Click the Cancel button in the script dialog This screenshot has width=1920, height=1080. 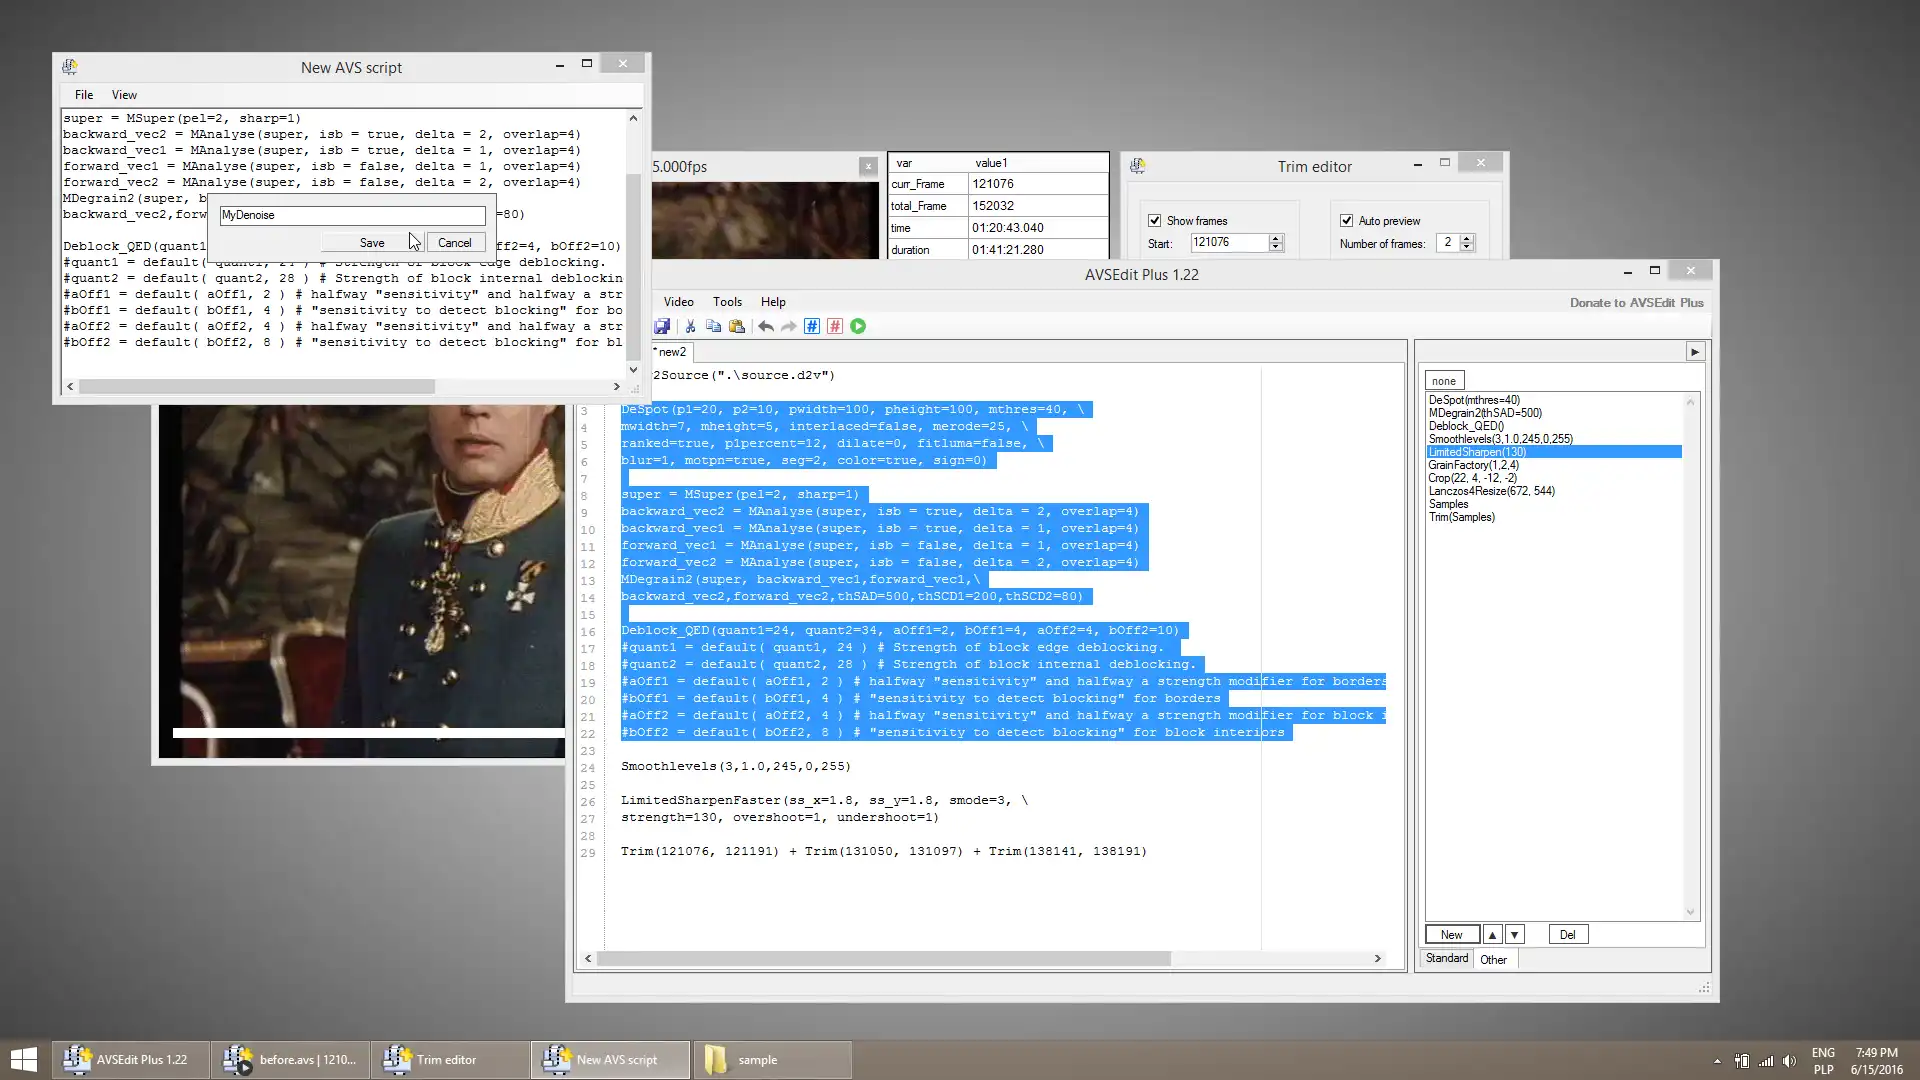click(x=455, y=243)
